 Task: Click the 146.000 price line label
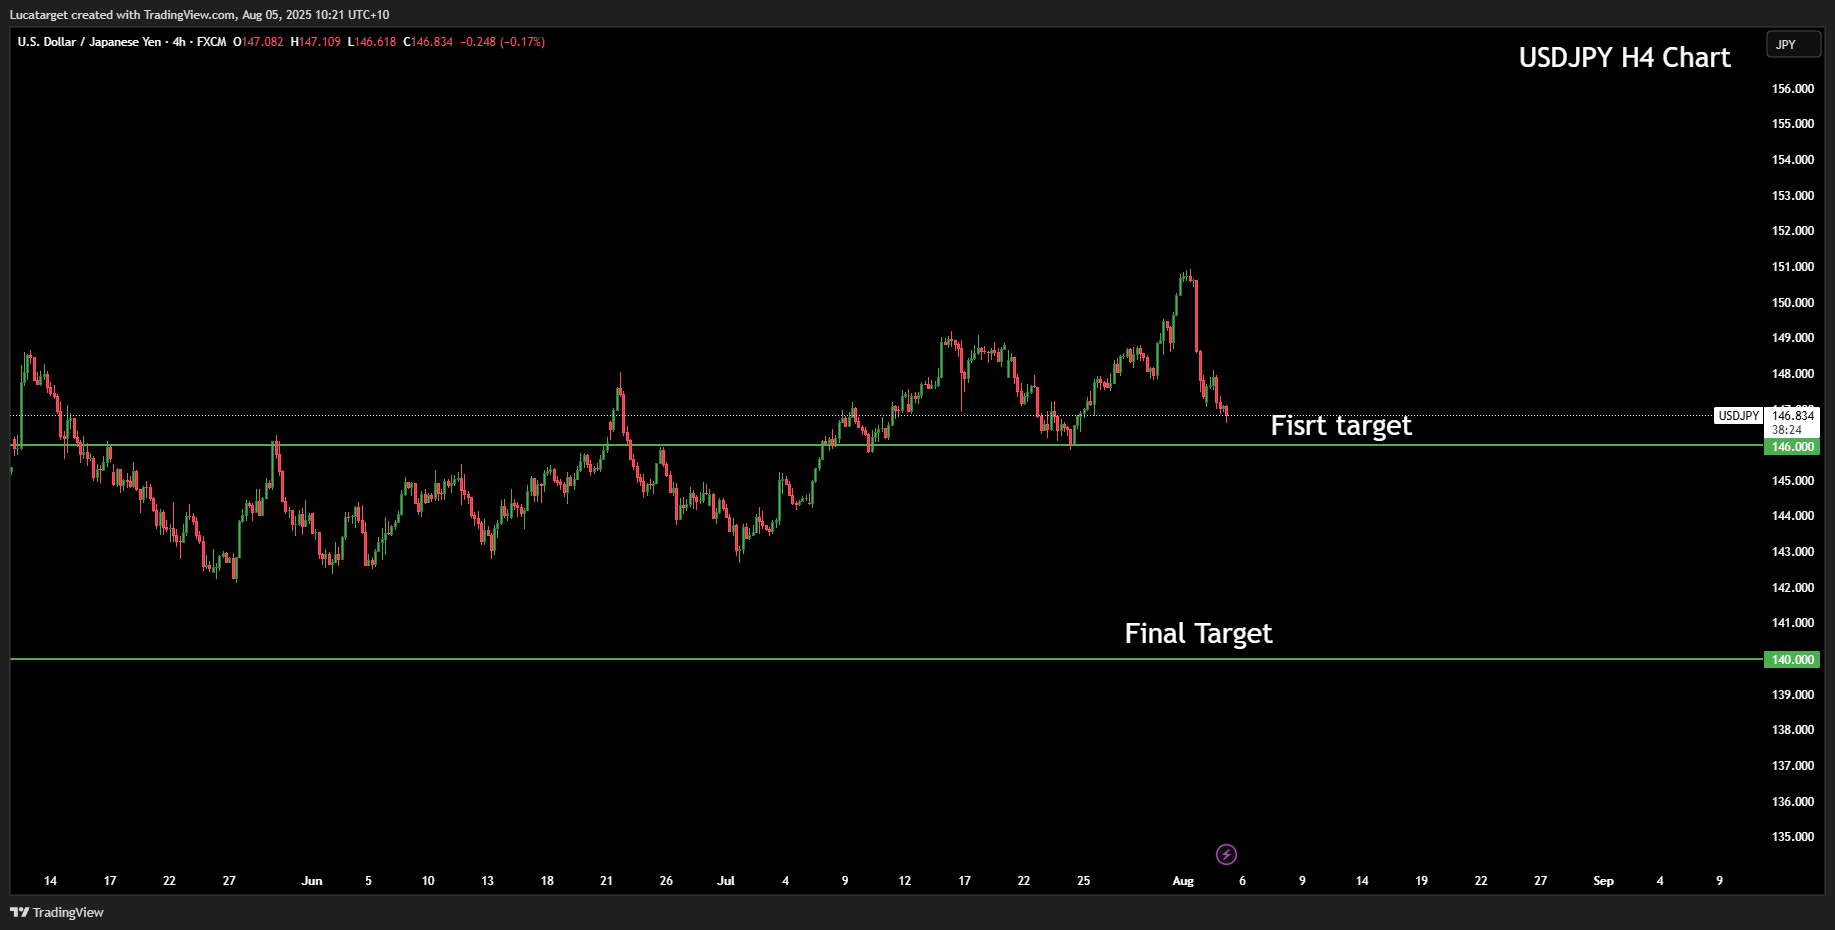1792,447
